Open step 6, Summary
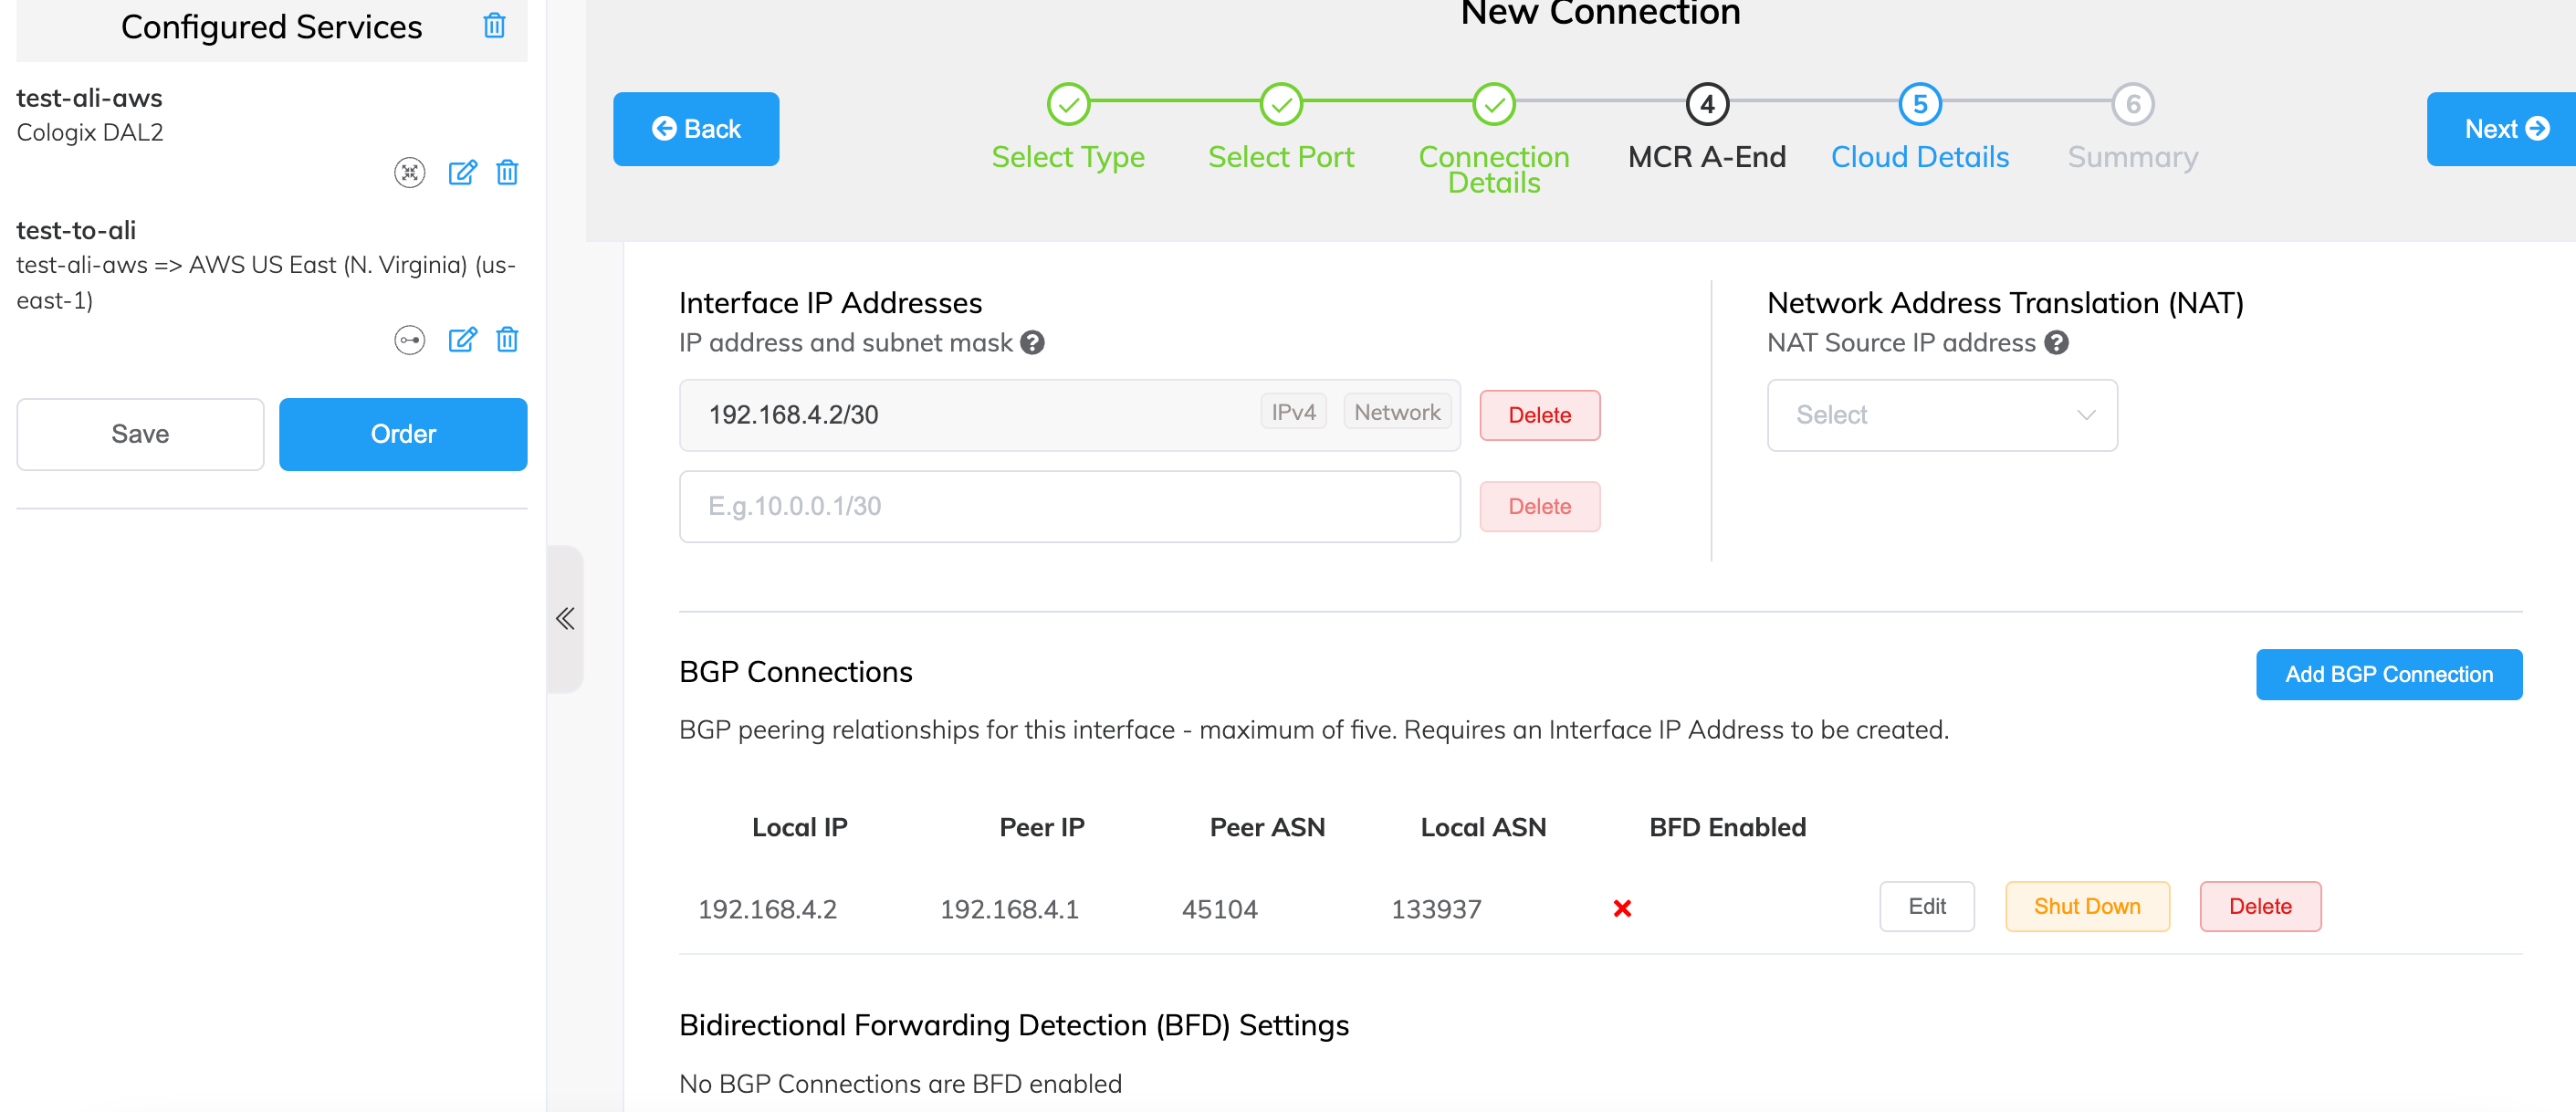This screenshot has height=1112, width=2576. point(2133,128)
